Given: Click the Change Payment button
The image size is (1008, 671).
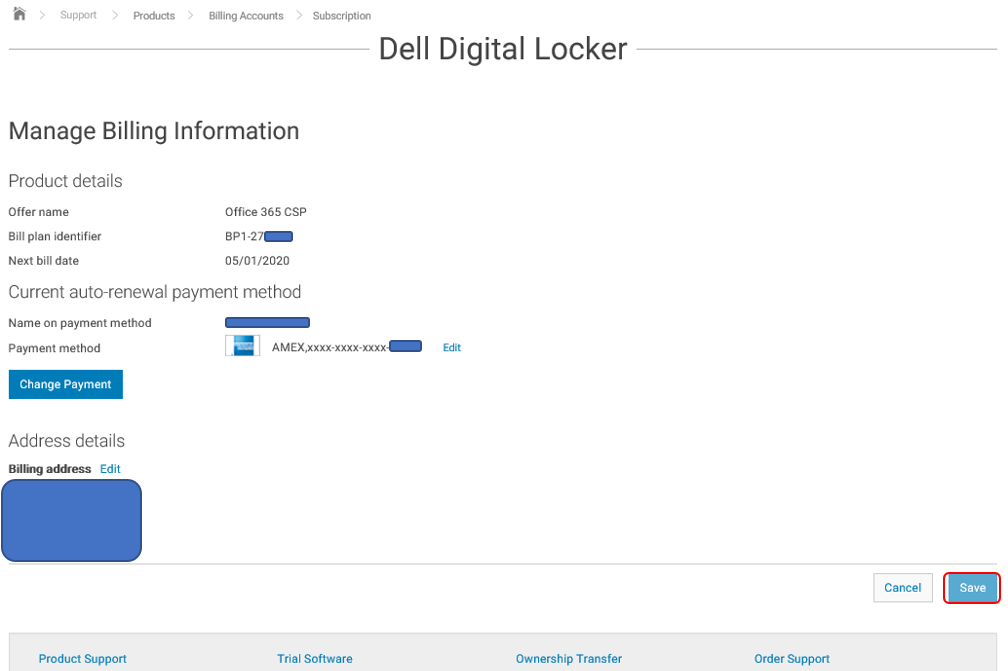Looking at the screenshot, I should pos(65,384).
